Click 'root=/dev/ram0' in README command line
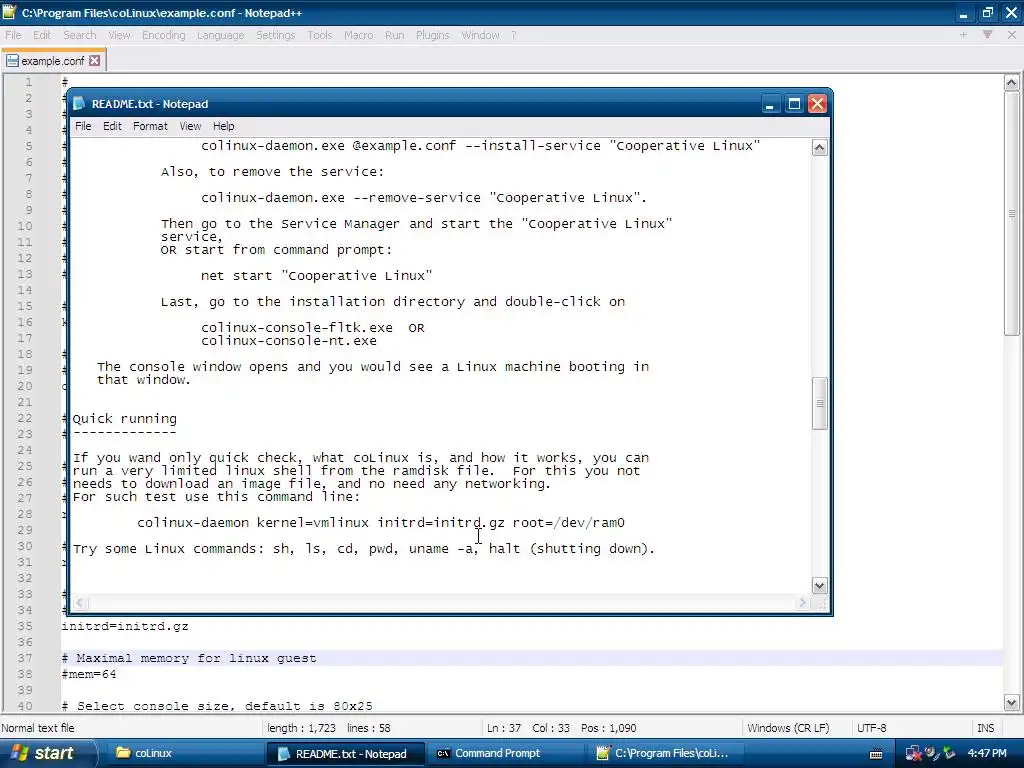Screen dimensions: 1024x768 pyautogui.click(x=568, y=523)
